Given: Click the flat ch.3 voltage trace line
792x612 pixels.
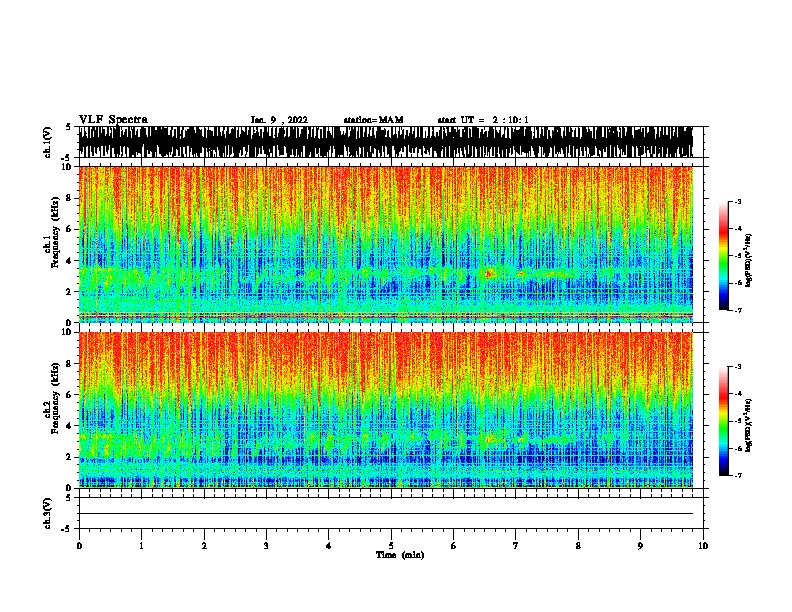Looking at the screenshot, I should tap(386, 514).
